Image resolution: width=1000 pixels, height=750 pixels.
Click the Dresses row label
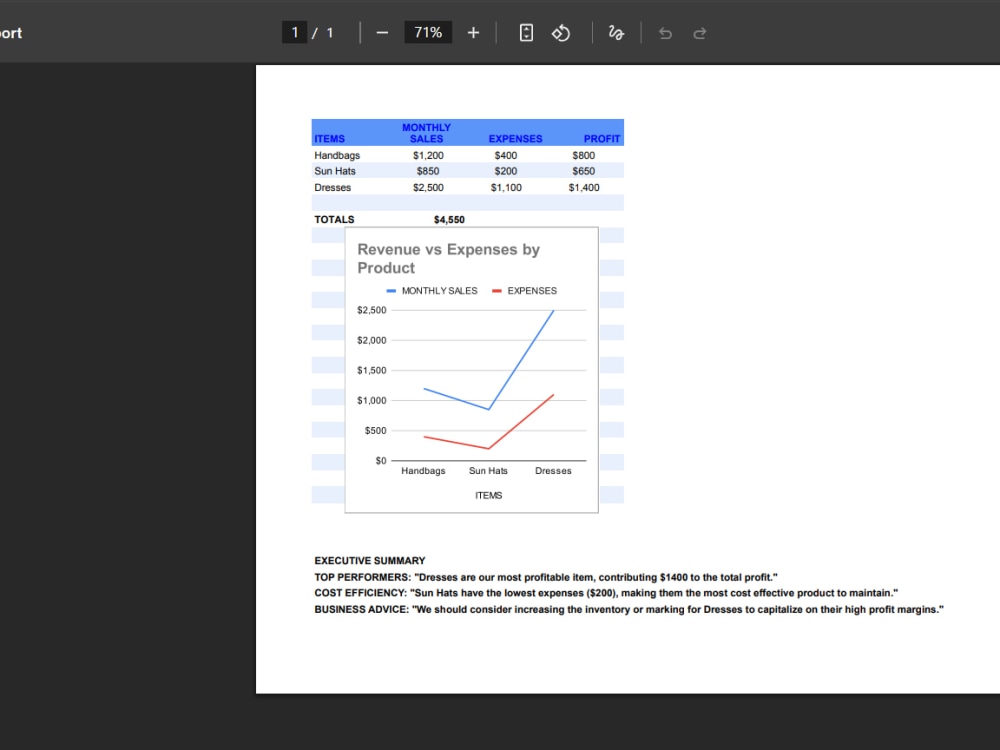[x=332, y=188]
